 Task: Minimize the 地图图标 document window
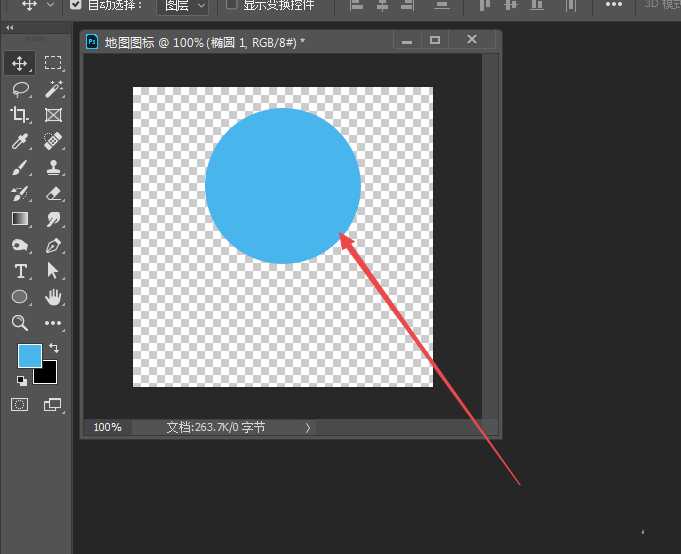pos(407,42)
